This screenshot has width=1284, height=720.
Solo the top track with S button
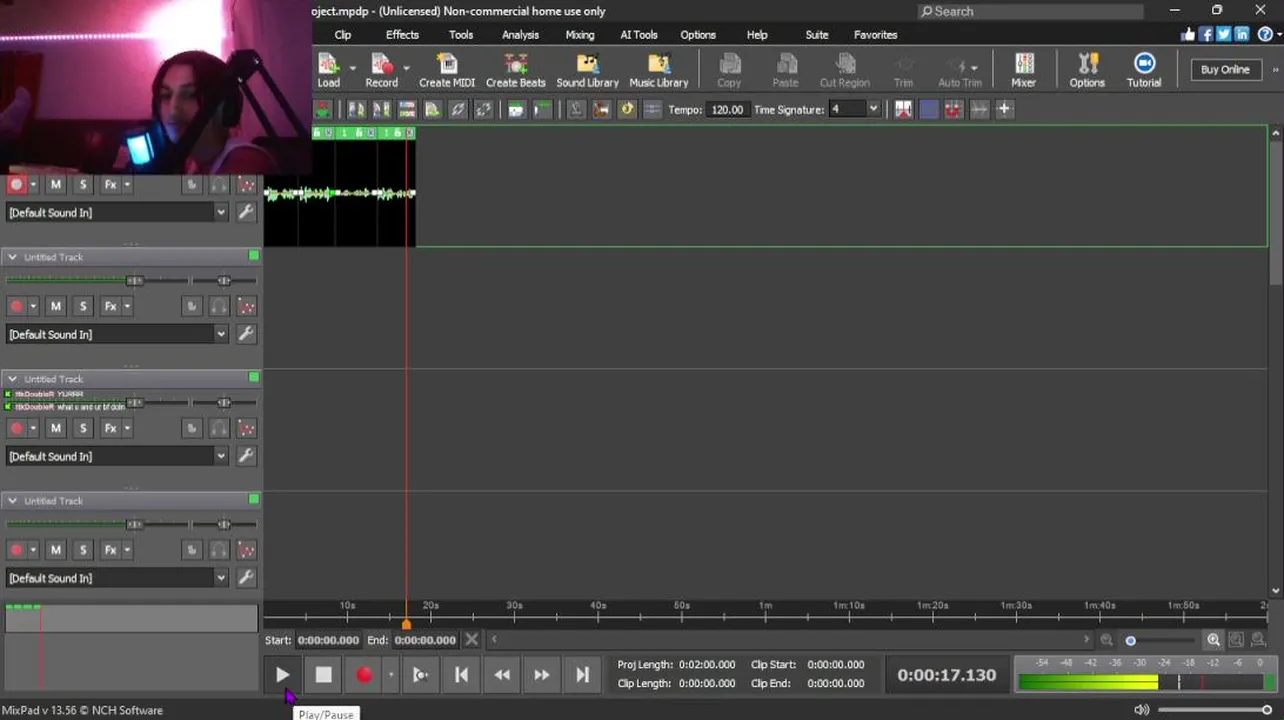[83, 184]
